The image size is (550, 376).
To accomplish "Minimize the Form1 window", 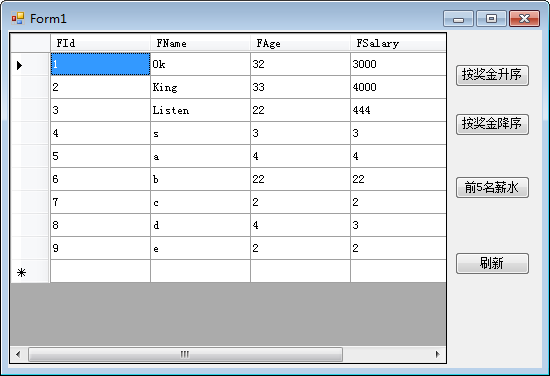I will click(x=458, y=19).
